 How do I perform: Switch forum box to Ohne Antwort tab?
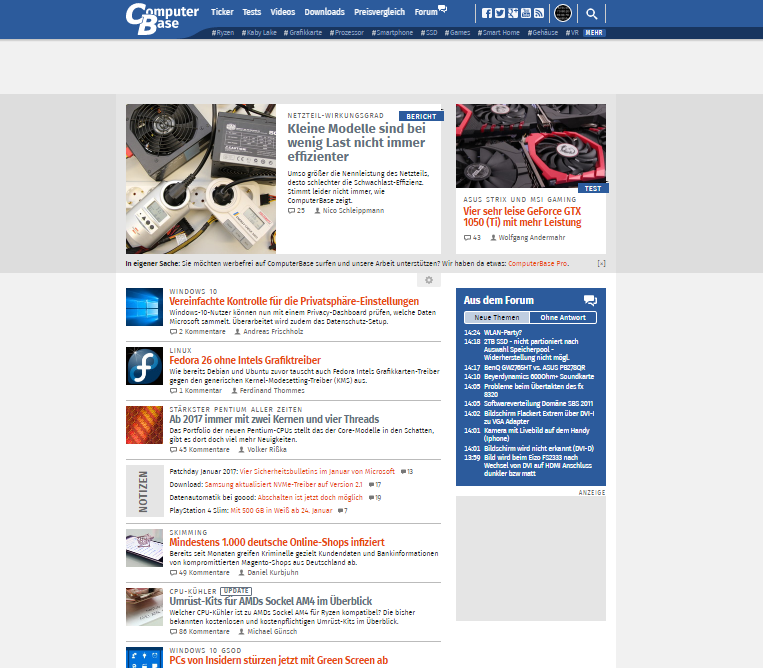coord(563,317)
